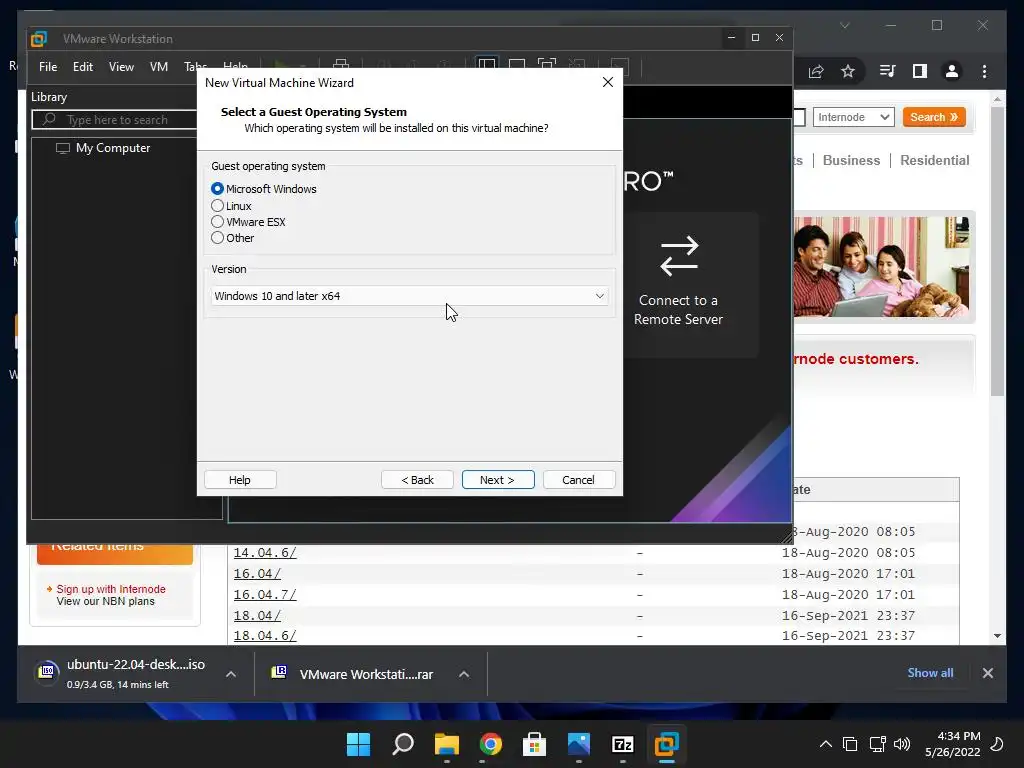Open the 16.04.7/ directory link
The height and width of the screenshot is (768, 1024).
tap(264, 594)
